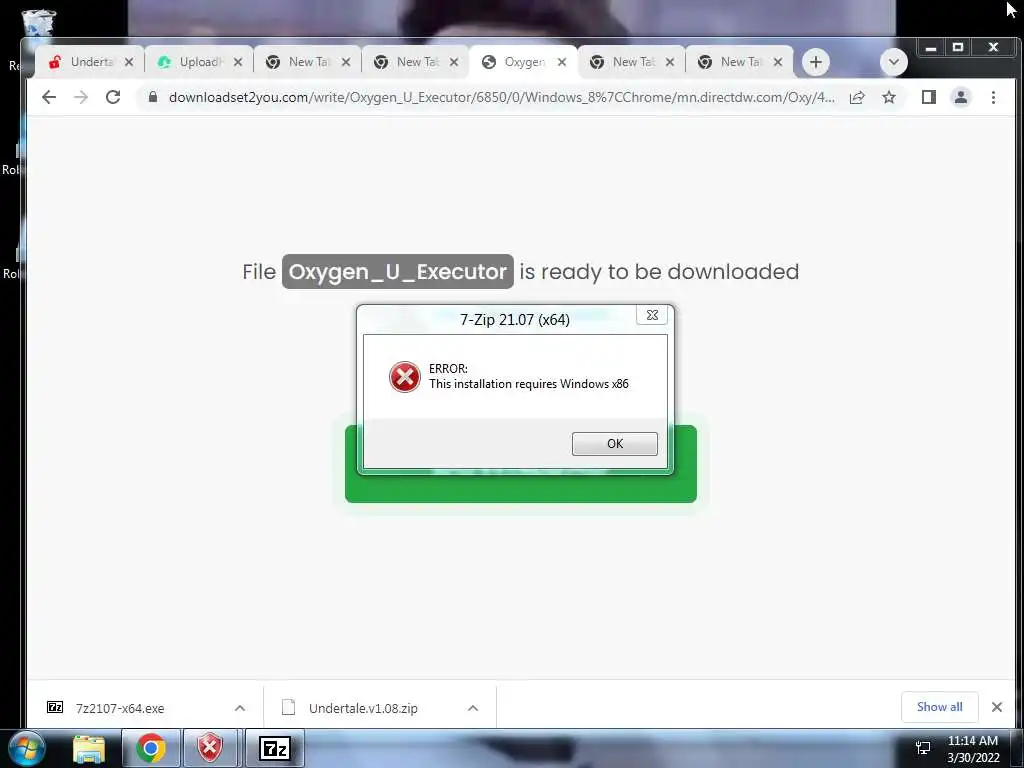Close the second New Tab

454,62
